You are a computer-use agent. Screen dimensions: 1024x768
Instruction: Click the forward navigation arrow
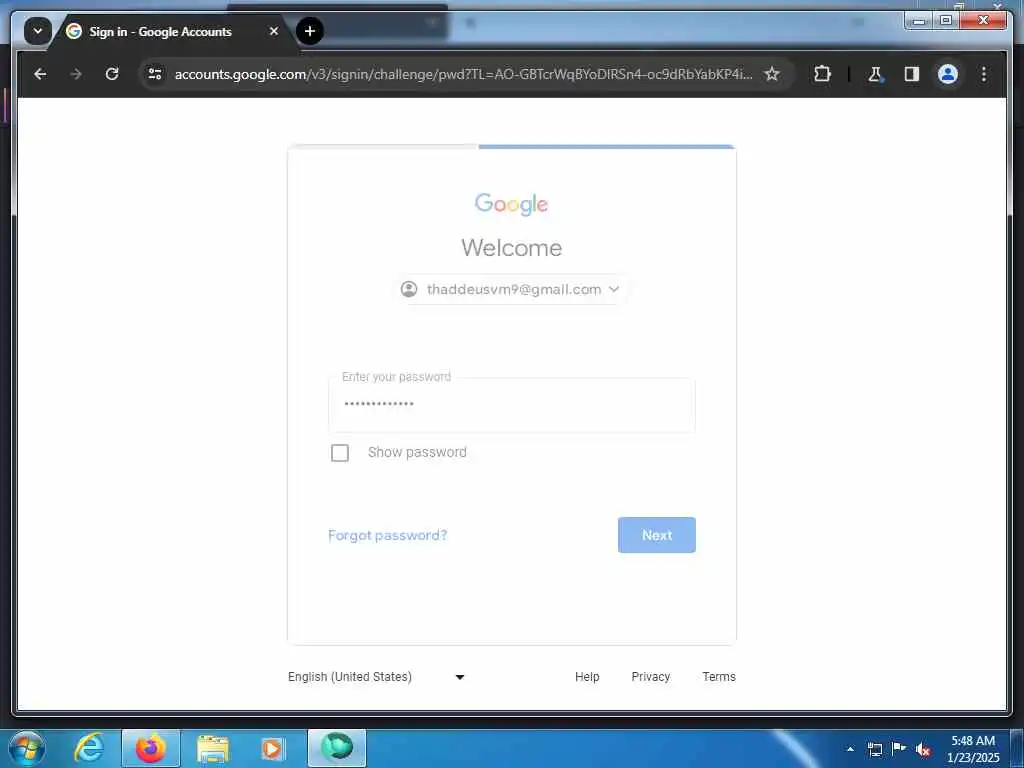click(x=76, y=74)
